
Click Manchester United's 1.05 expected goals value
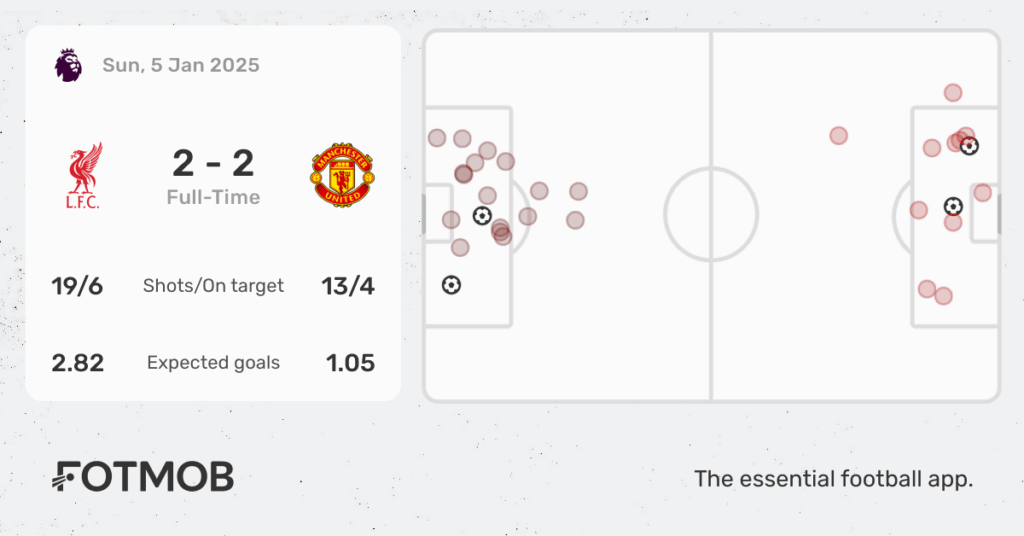tap(350, 363)
